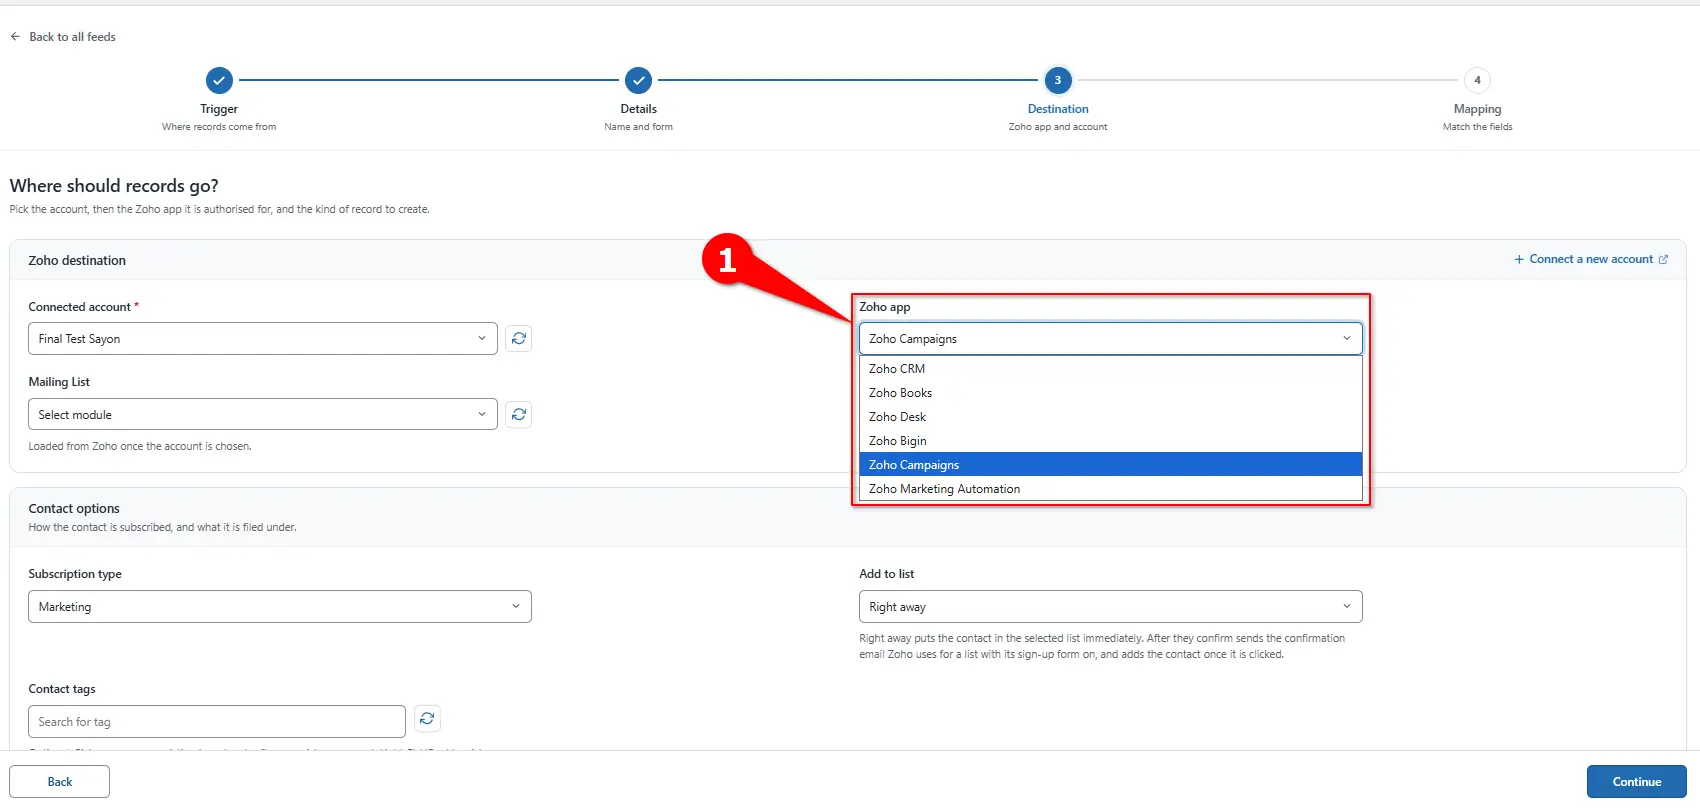The width and height of the screenshot is (1700, 810).
Task: Click the 'Contact options' section heading
Action: (74, 508)
